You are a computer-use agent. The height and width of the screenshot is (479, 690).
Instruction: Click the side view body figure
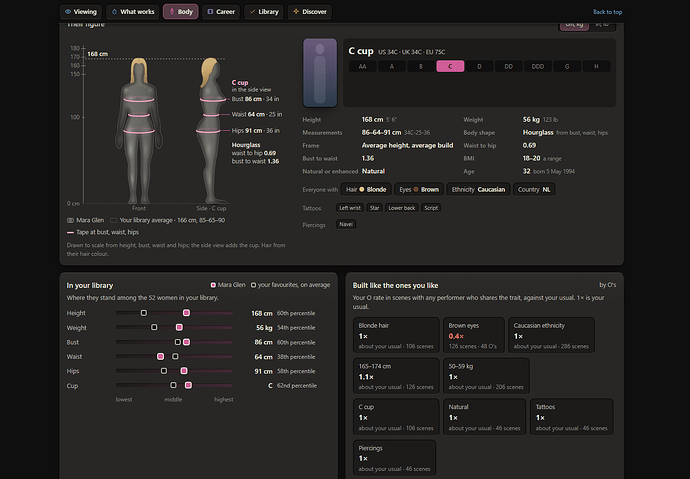coord(211,131)
